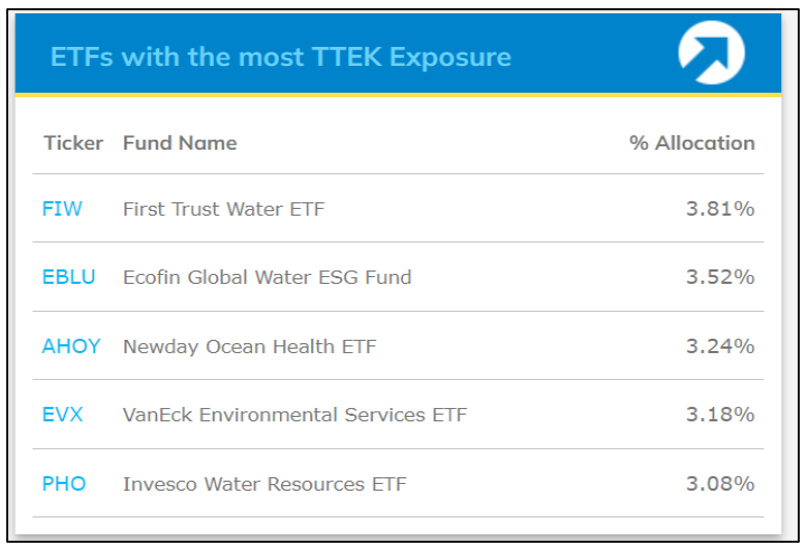
Task: Click the 3.81% allocation value
Action: (x=720, y=209)
